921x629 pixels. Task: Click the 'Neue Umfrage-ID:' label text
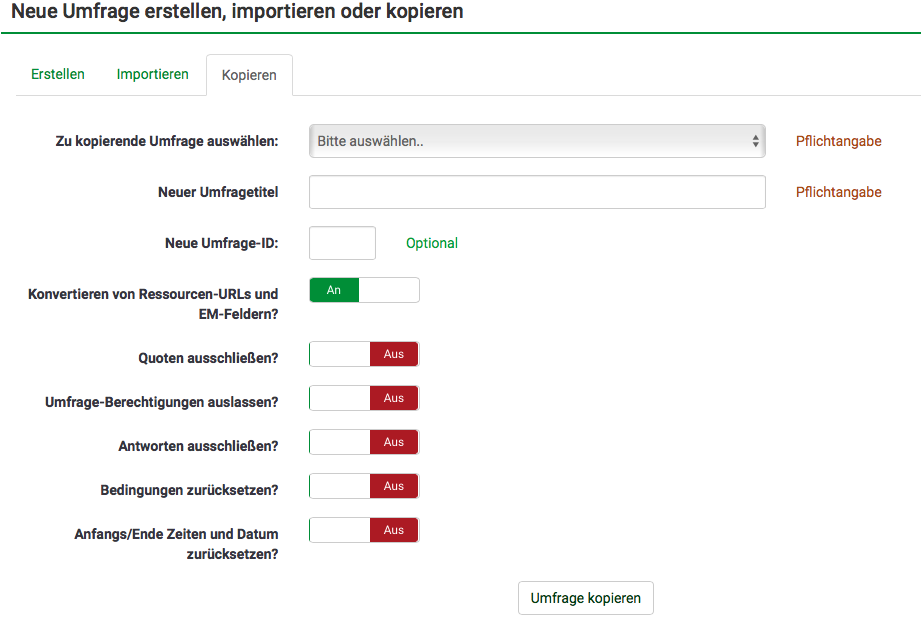pyautogui.click(x=221, y=243)
